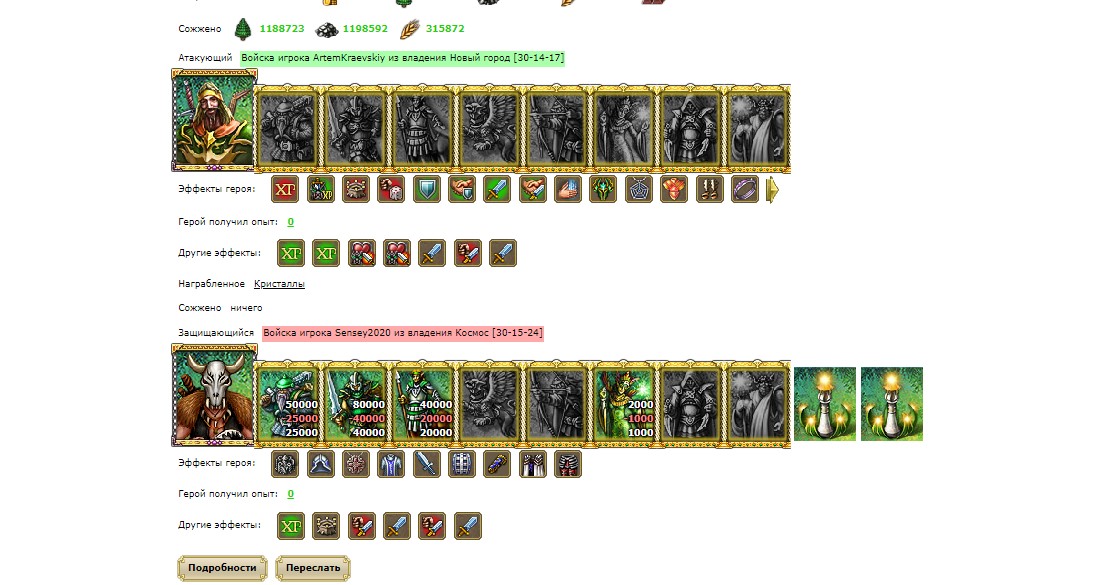1096x585 pixels.
Task: Select the spider web amulet effect icon
Action: pos(638,189)
